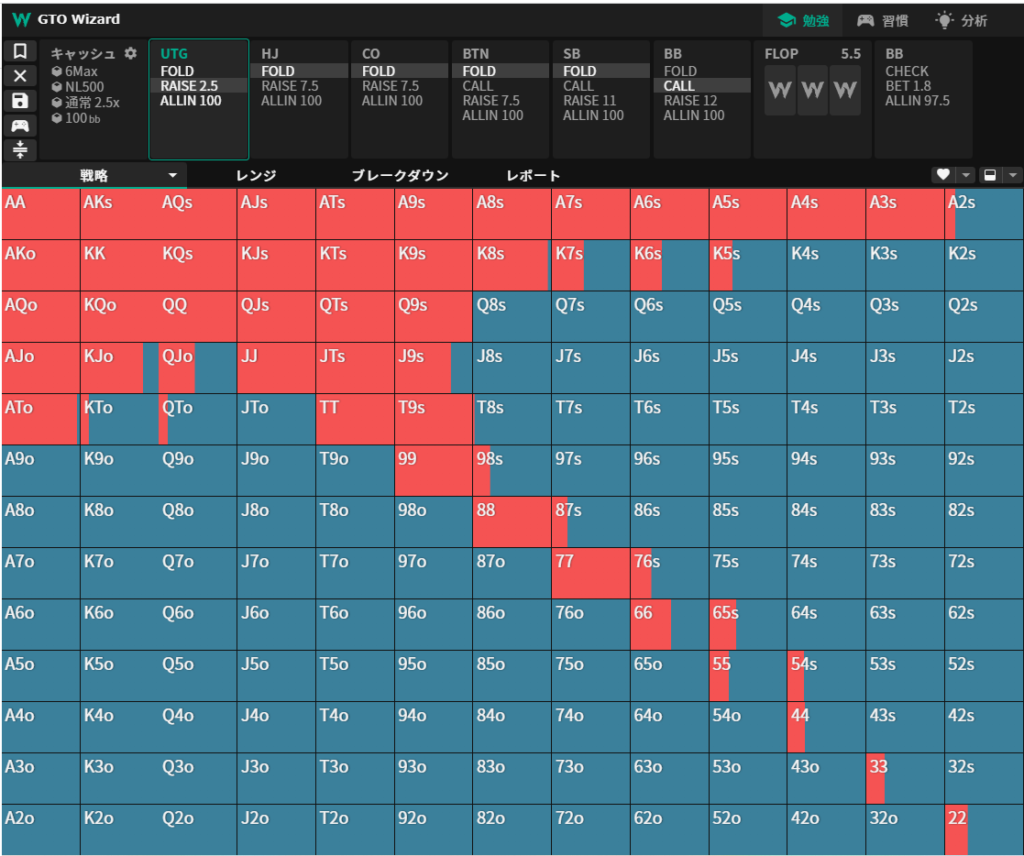Open dropdown arrow next to layout icon

coord(1013,175)
